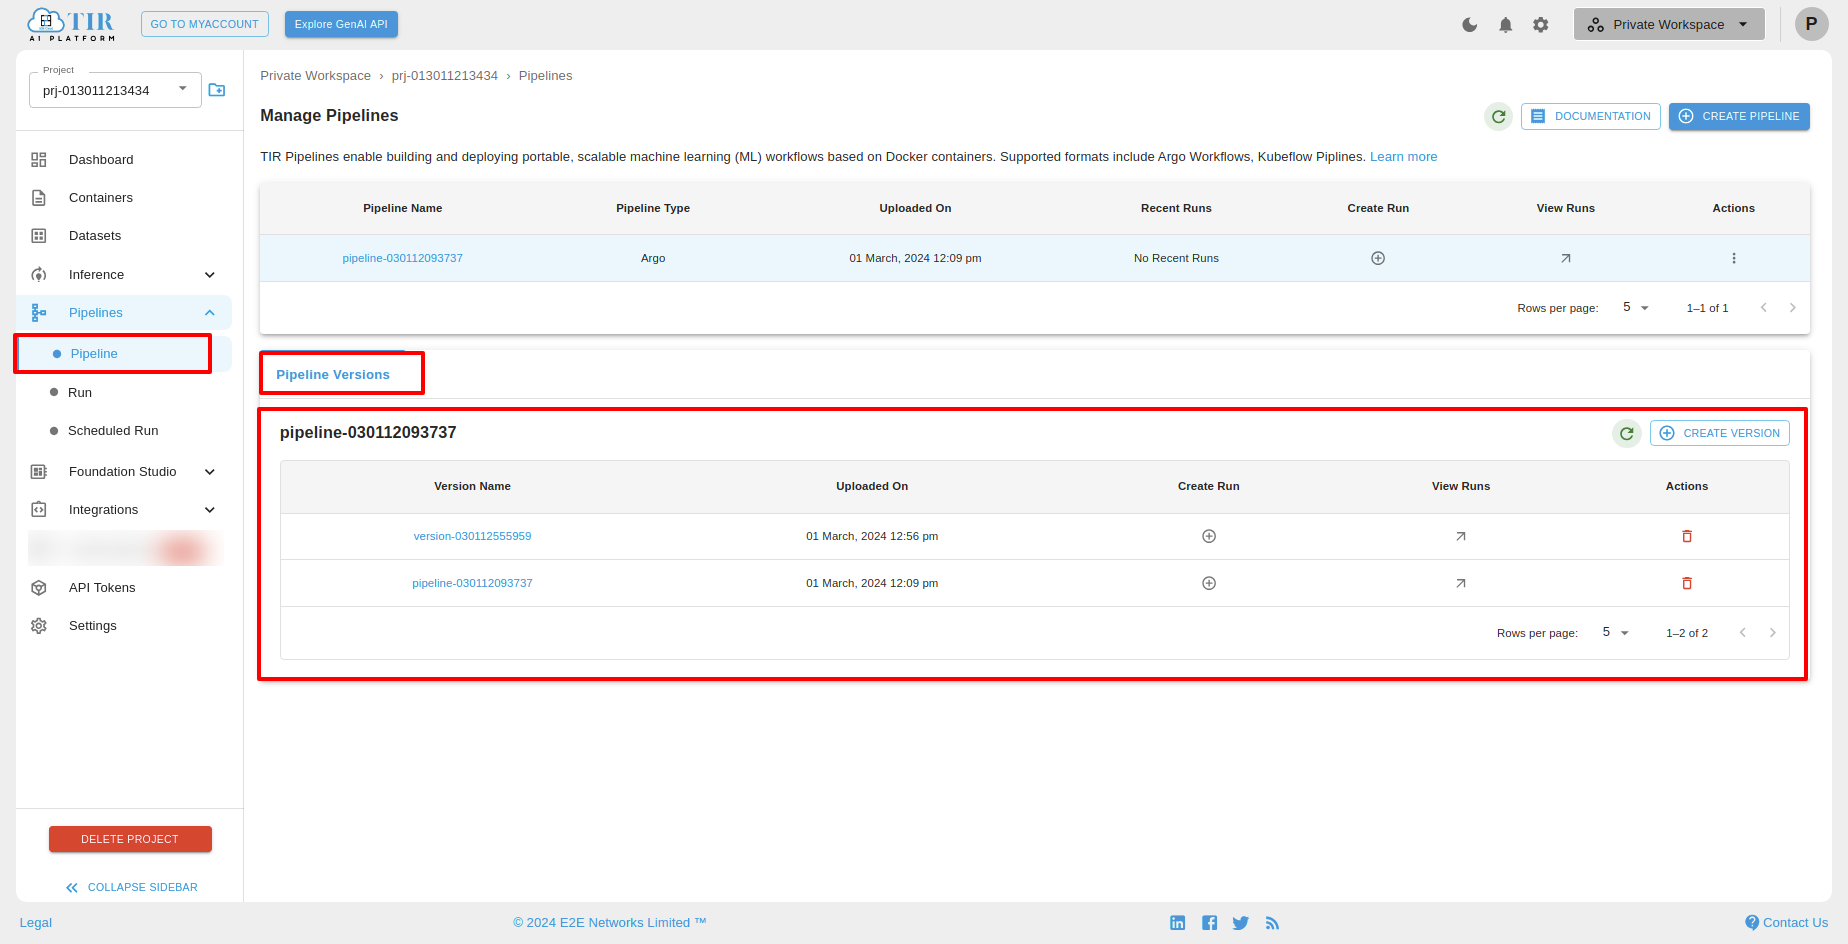Open the pipeline-030112093737 link in the versions table

(x=472, y=583)
